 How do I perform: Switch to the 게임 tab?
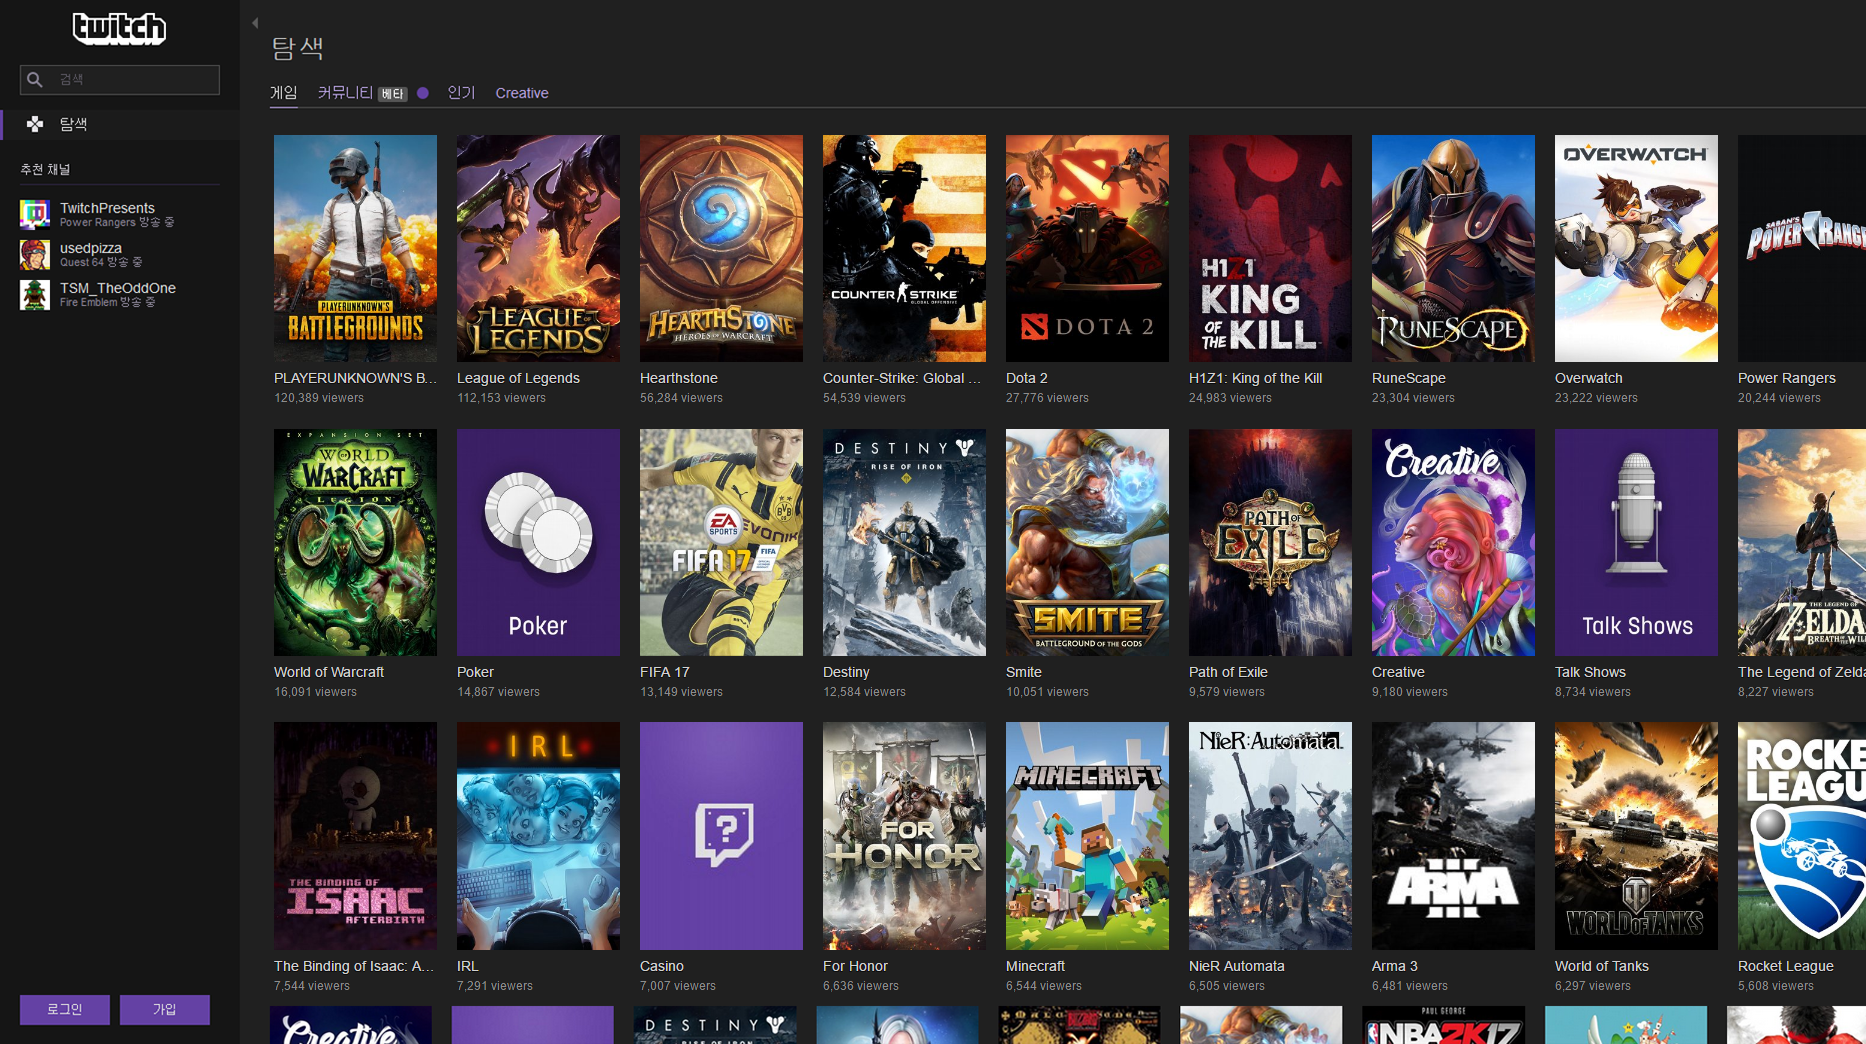coord(284,93)
